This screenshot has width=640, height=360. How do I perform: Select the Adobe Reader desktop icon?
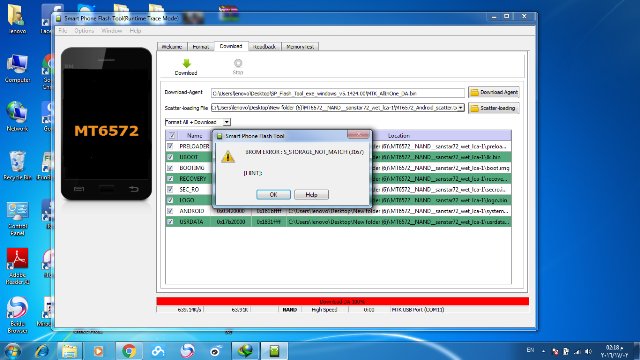[x=17, y=266]
